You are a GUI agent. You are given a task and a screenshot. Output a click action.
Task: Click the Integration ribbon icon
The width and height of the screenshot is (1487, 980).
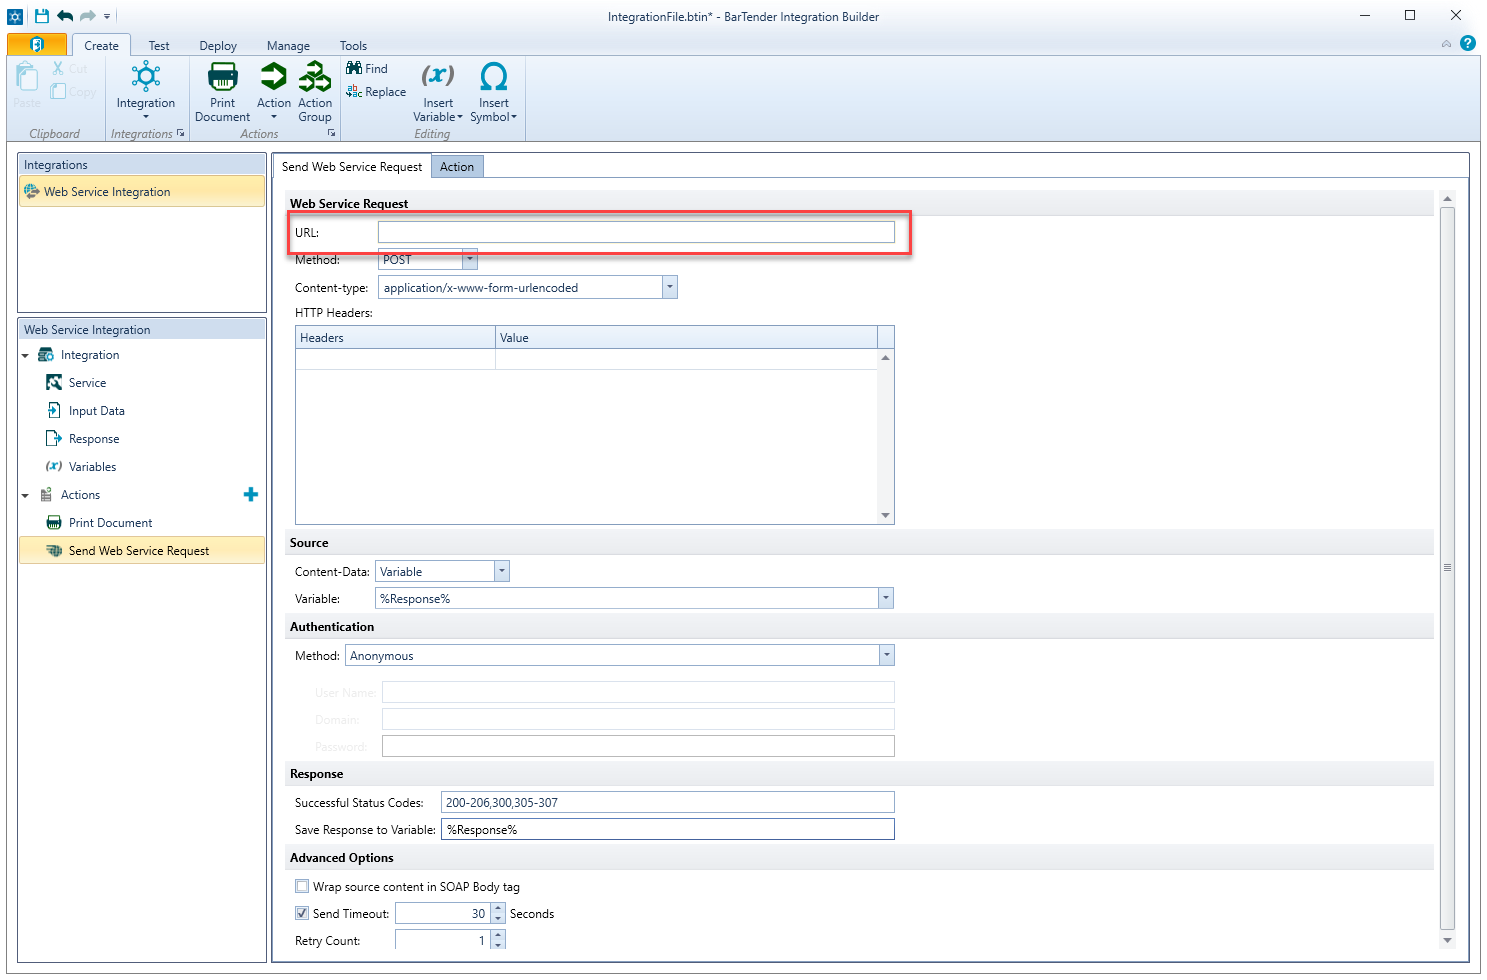pos(146,76)
